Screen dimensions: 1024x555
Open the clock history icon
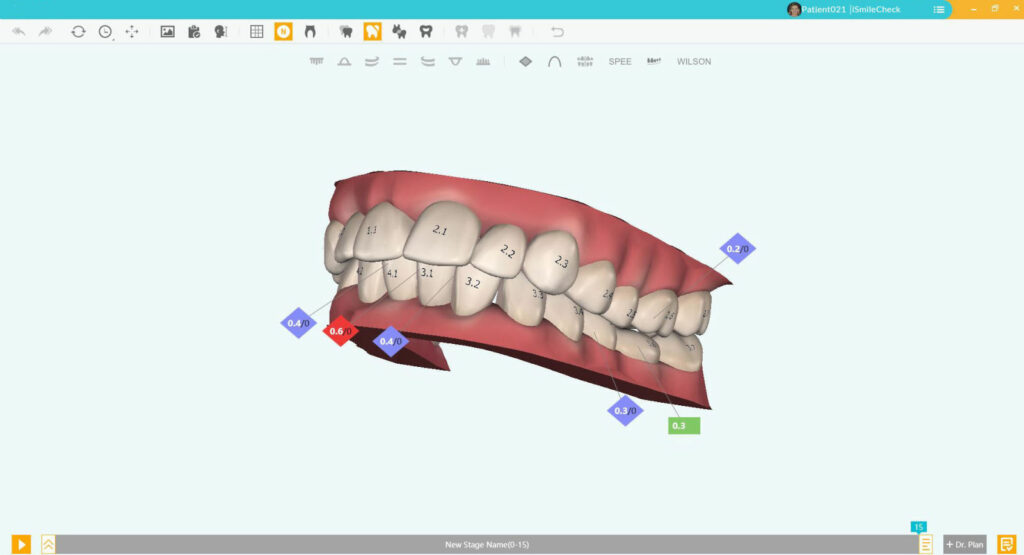coord(105,31)
